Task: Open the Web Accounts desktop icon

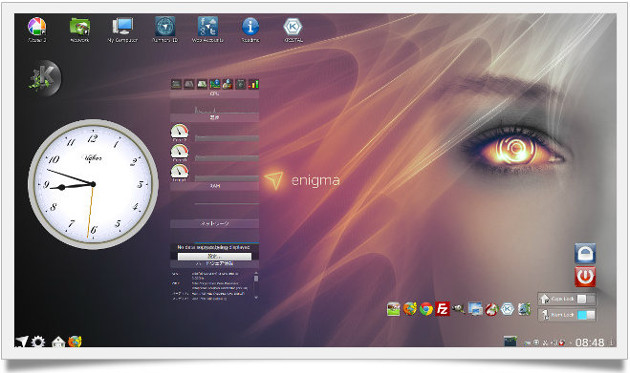Action: (208, 27)
